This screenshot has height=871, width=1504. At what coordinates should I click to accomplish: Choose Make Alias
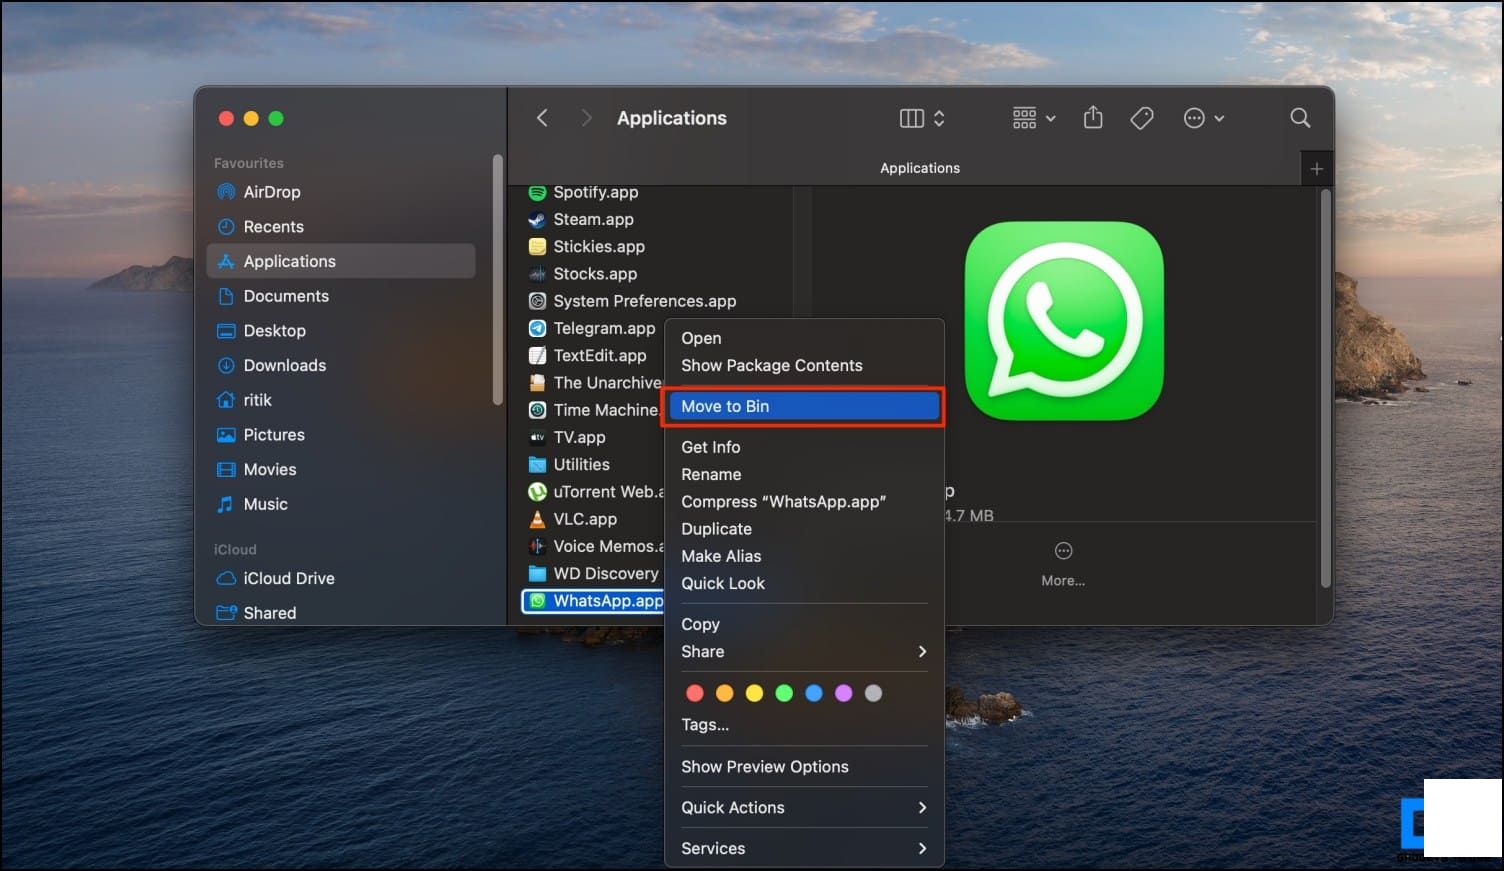804,556
